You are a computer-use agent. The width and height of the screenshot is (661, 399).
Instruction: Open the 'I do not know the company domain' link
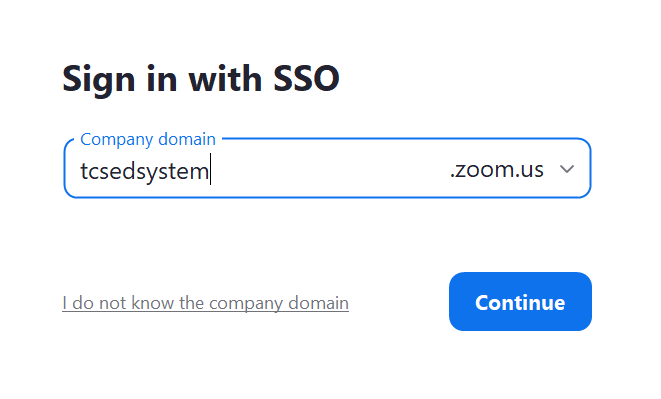[205, 303]
